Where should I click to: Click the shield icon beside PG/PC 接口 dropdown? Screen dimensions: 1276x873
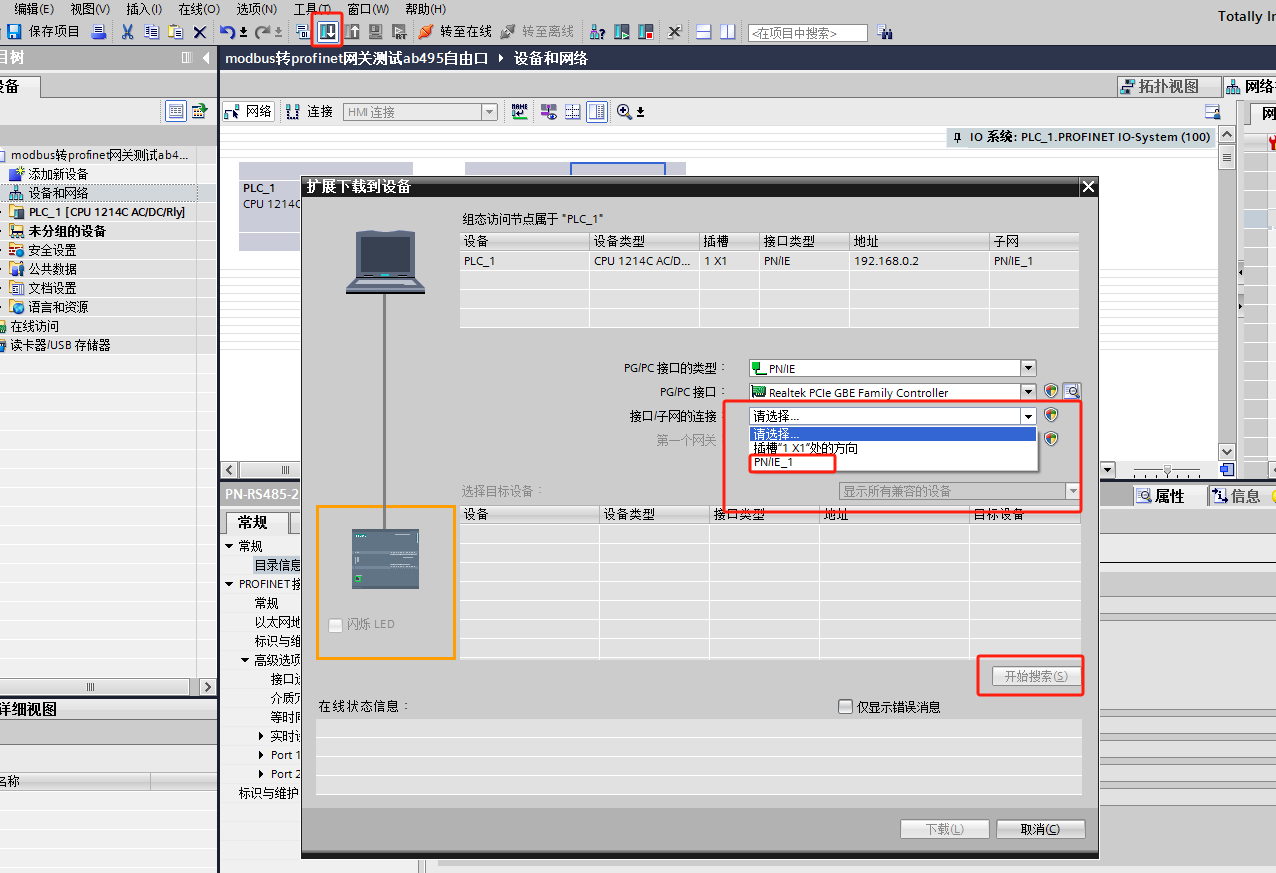point(1051,392)
